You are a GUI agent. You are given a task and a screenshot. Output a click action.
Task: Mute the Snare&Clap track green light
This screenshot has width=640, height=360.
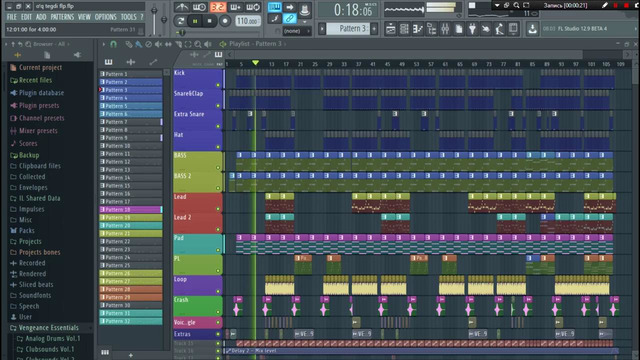click(x=218, y=106)
